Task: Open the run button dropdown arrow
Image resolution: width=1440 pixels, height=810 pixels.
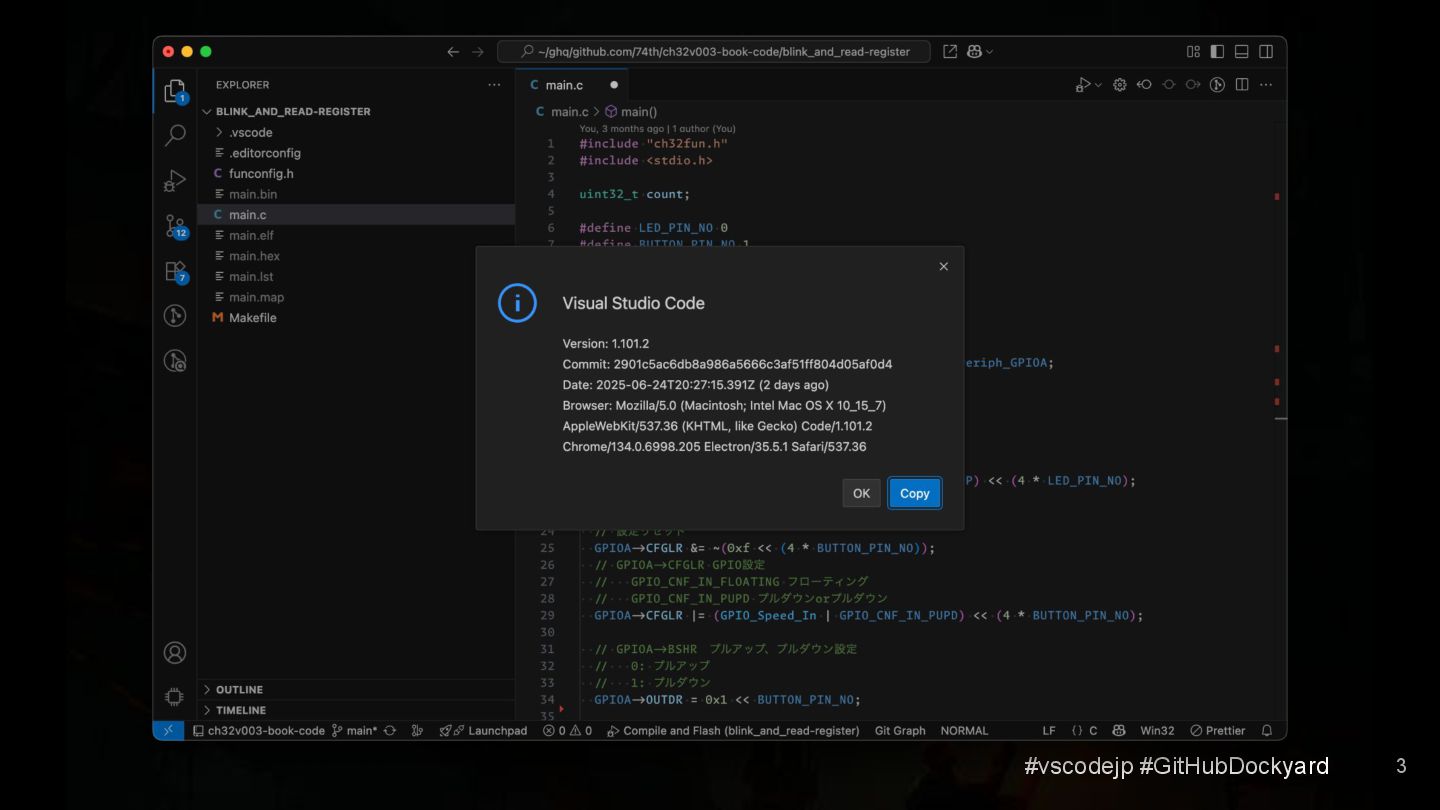Action: [x=1098, y=85]
